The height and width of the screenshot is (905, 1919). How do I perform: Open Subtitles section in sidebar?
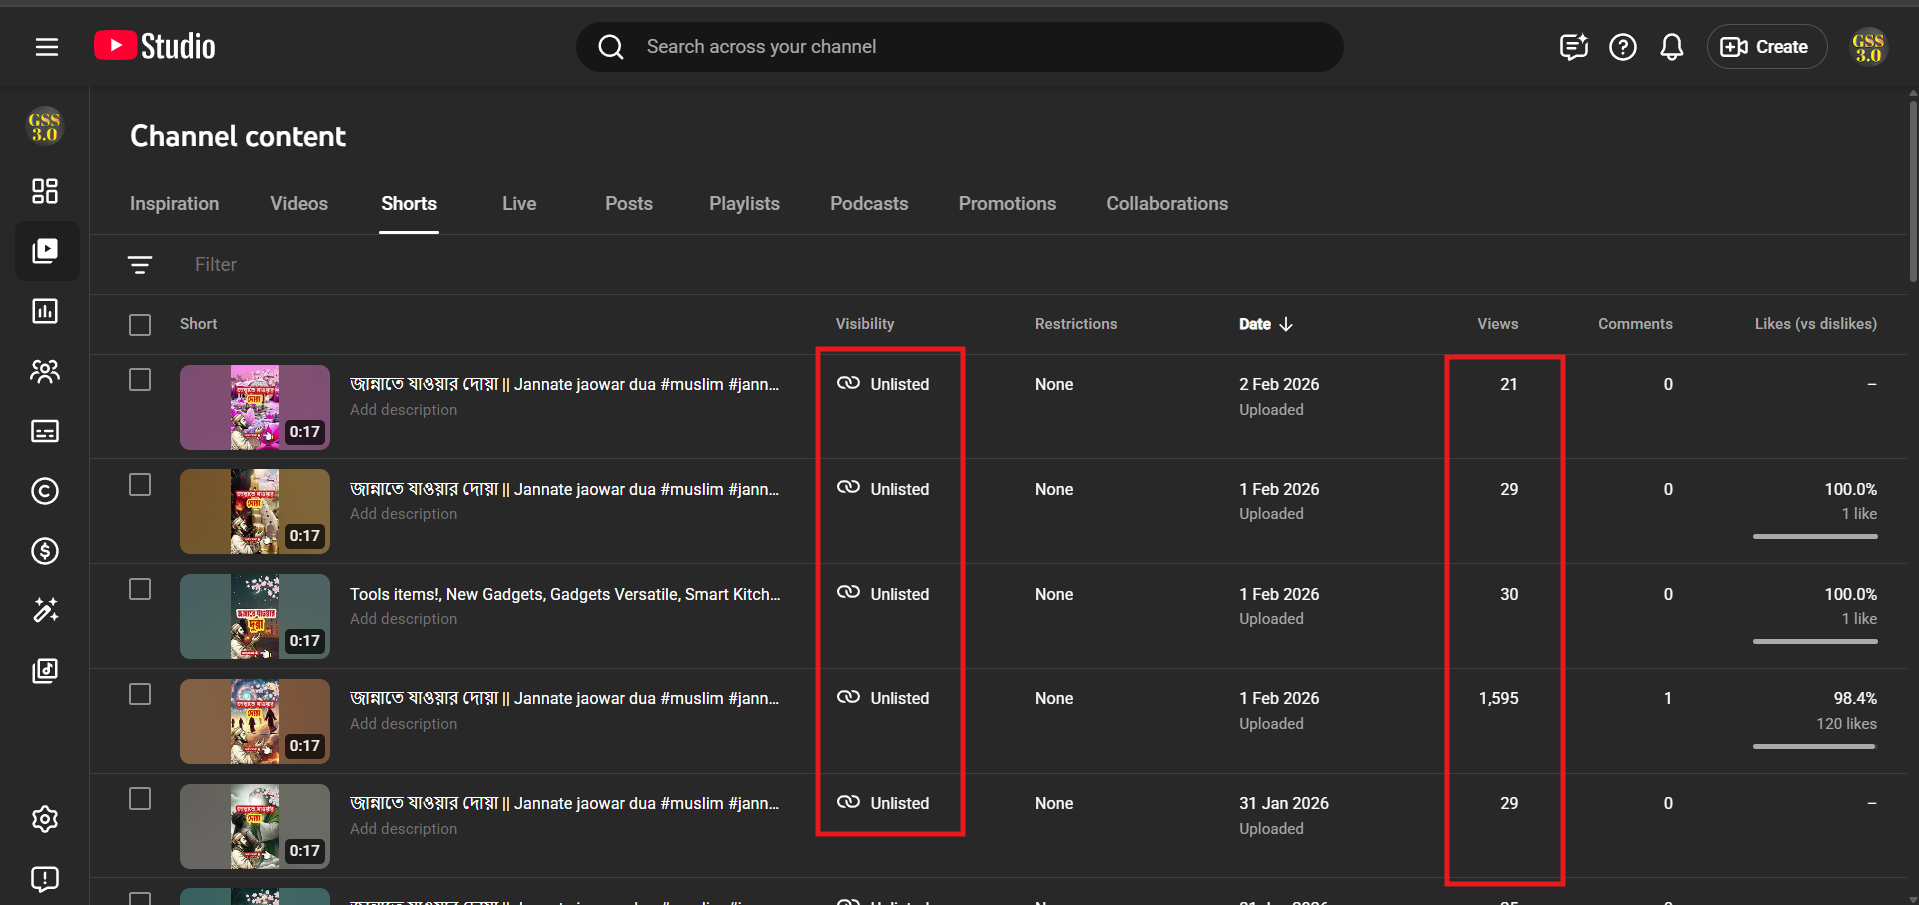[45, 431]
